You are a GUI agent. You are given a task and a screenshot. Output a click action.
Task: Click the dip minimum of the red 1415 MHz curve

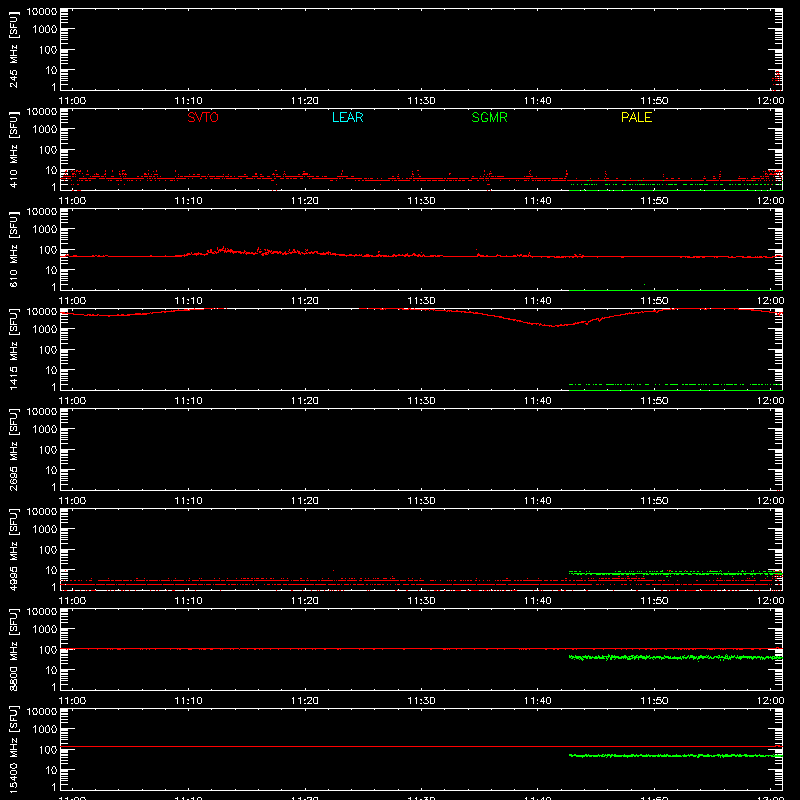(x=555, y=326)
